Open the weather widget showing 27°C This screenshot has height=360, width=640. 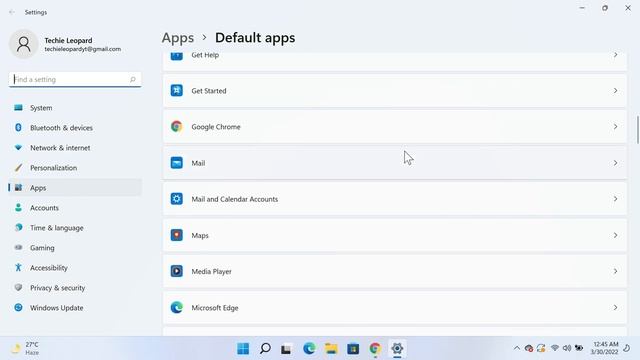25,349
